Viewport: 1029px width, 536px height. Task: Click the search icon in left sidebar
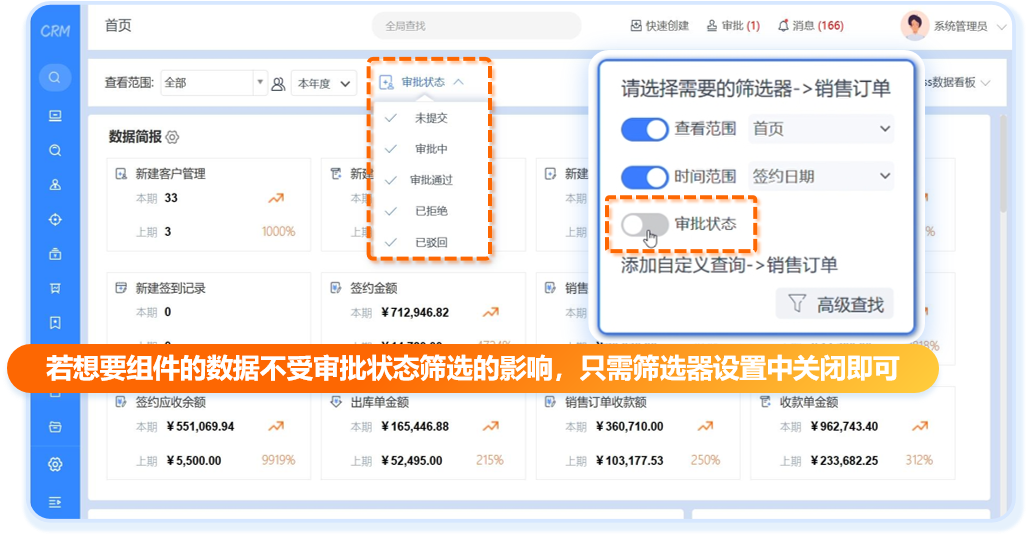(x=55, y=77)
